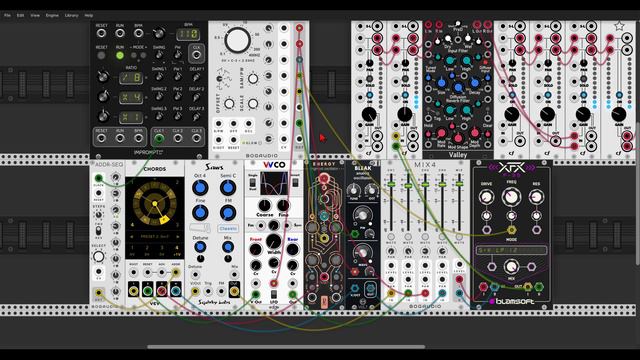Click the large SELECT knob on ADDR-SEQ
This screenshot has width=640, height=360.
coord(98,256)
